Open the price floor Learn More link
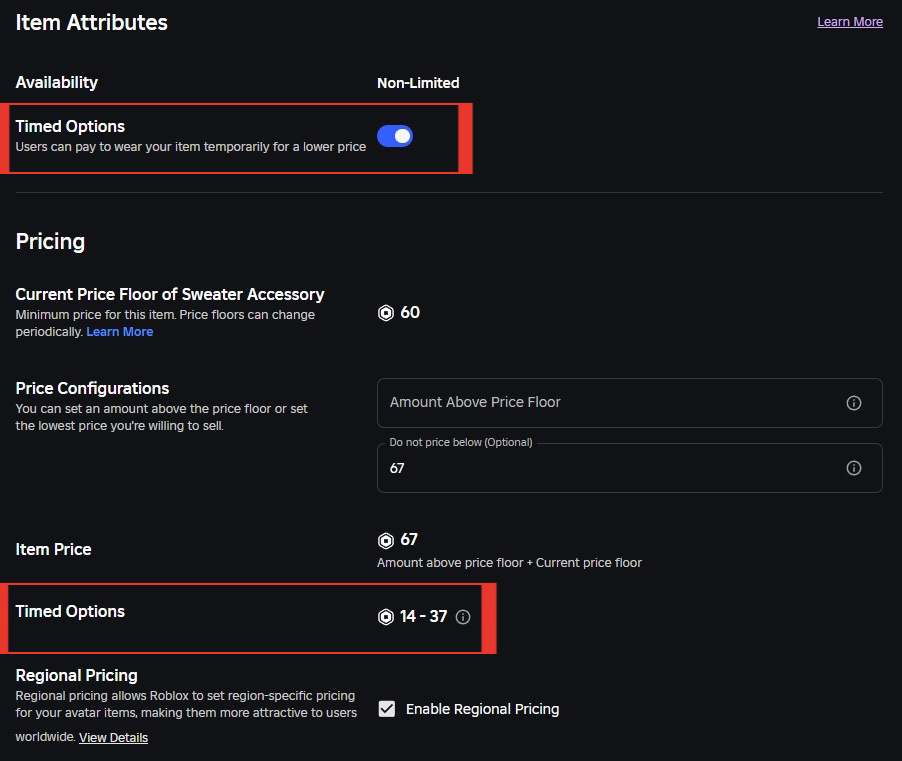Viewport: 902px width, 761px height. click(x=120, y=332)
